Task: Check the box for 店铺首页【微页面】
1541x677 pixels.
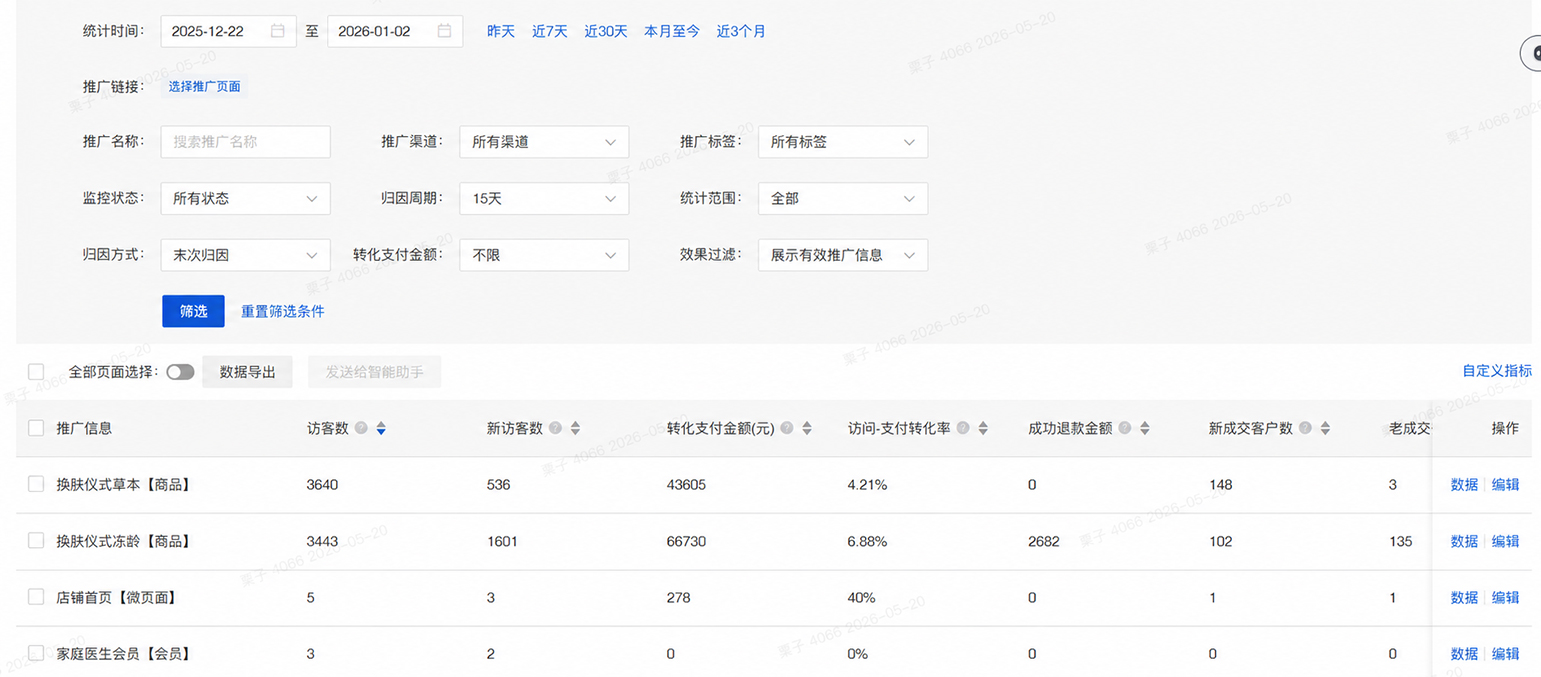Action: (x=36, y=597)
